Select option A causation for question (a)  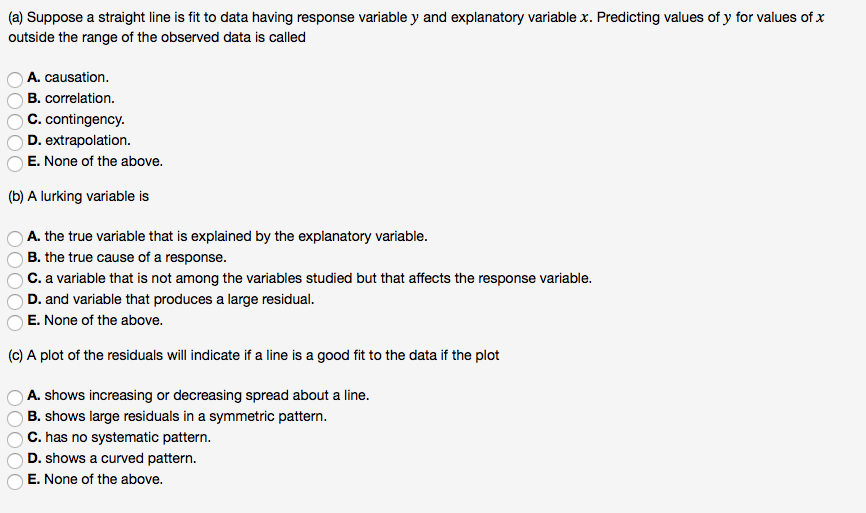click(x=15, y=80)
